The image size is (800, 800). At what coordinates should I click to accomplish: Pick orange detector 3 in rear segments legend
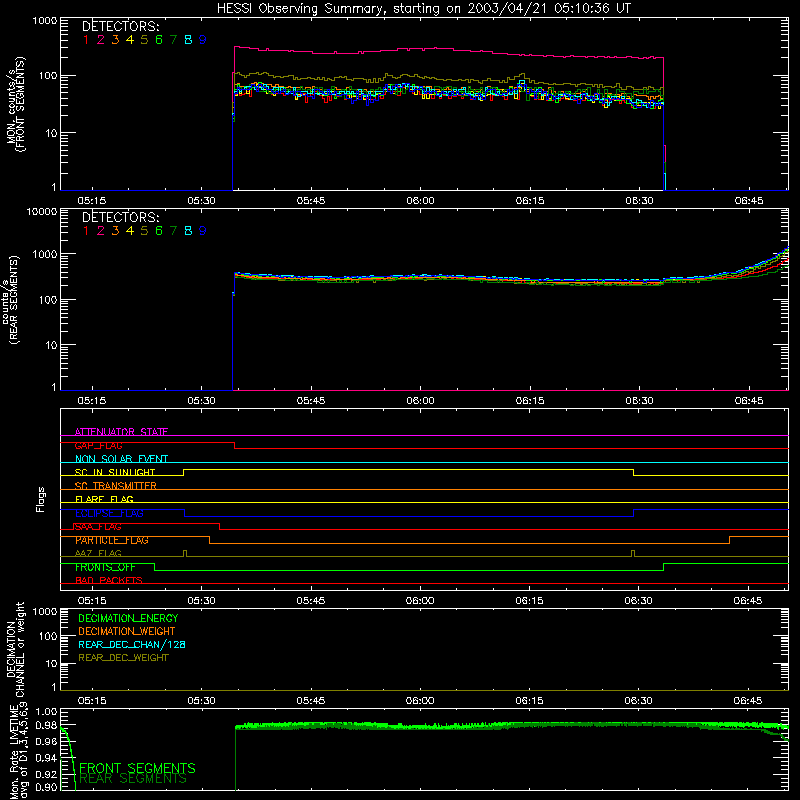pyautogui.click(x=115, y=231)
